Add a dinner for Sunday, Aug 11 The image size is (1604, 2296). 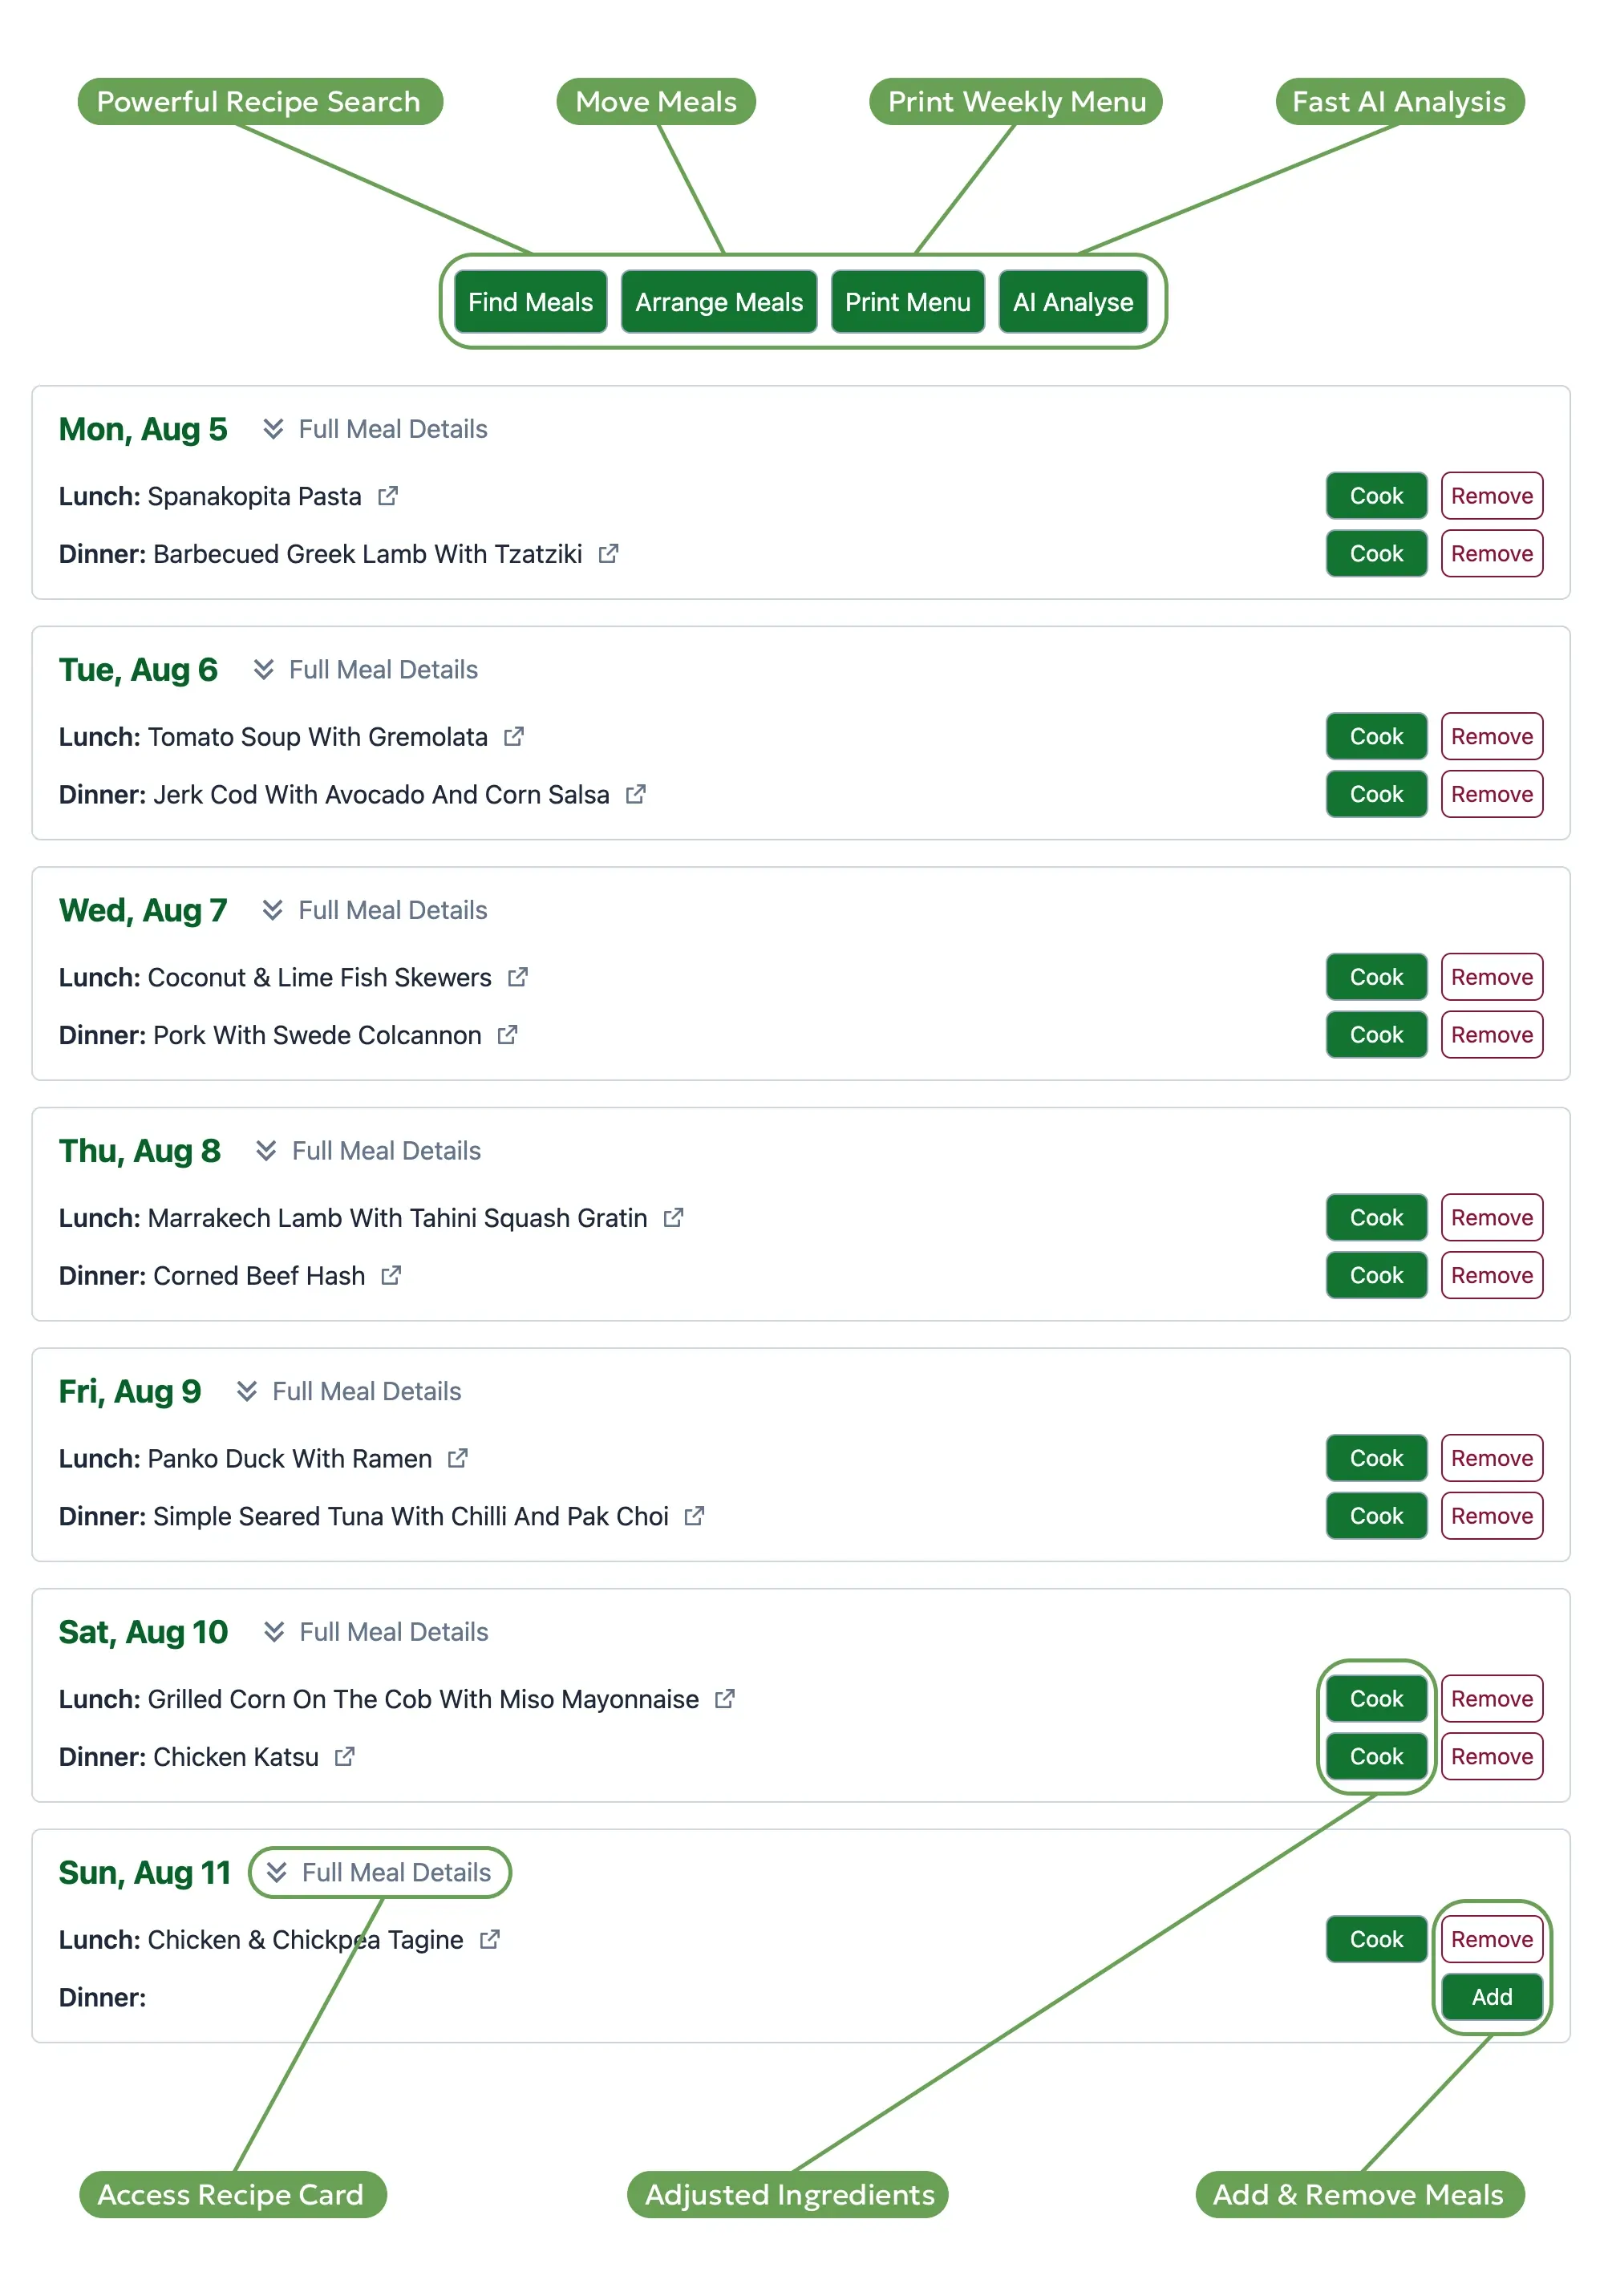coord(1491,1997)
